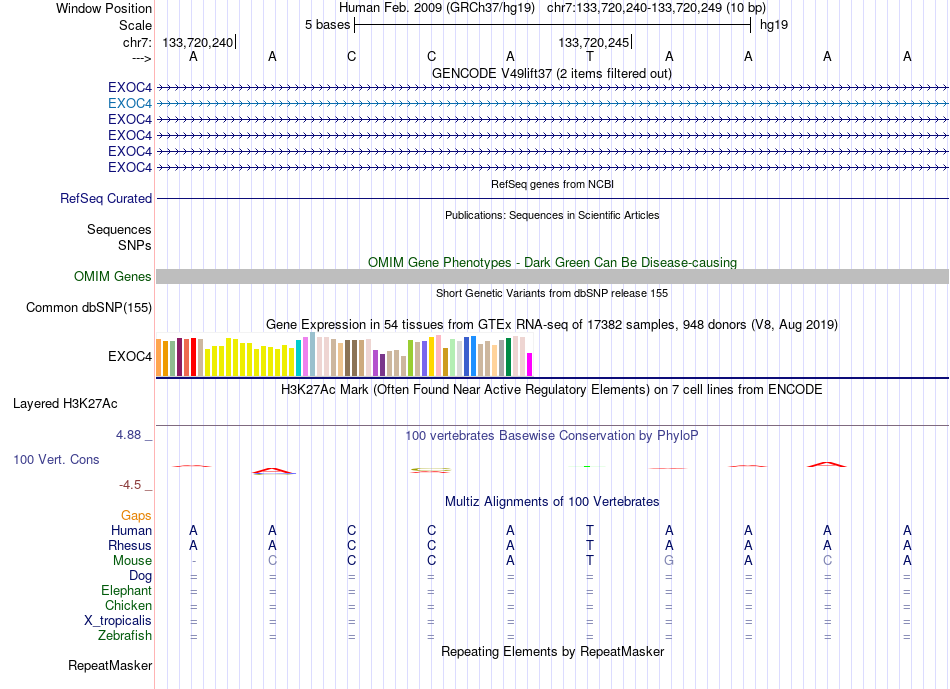Open the 100 Vert. Cons track label
The width and height of the screenshot is (950, 689).
coord(56,459)
